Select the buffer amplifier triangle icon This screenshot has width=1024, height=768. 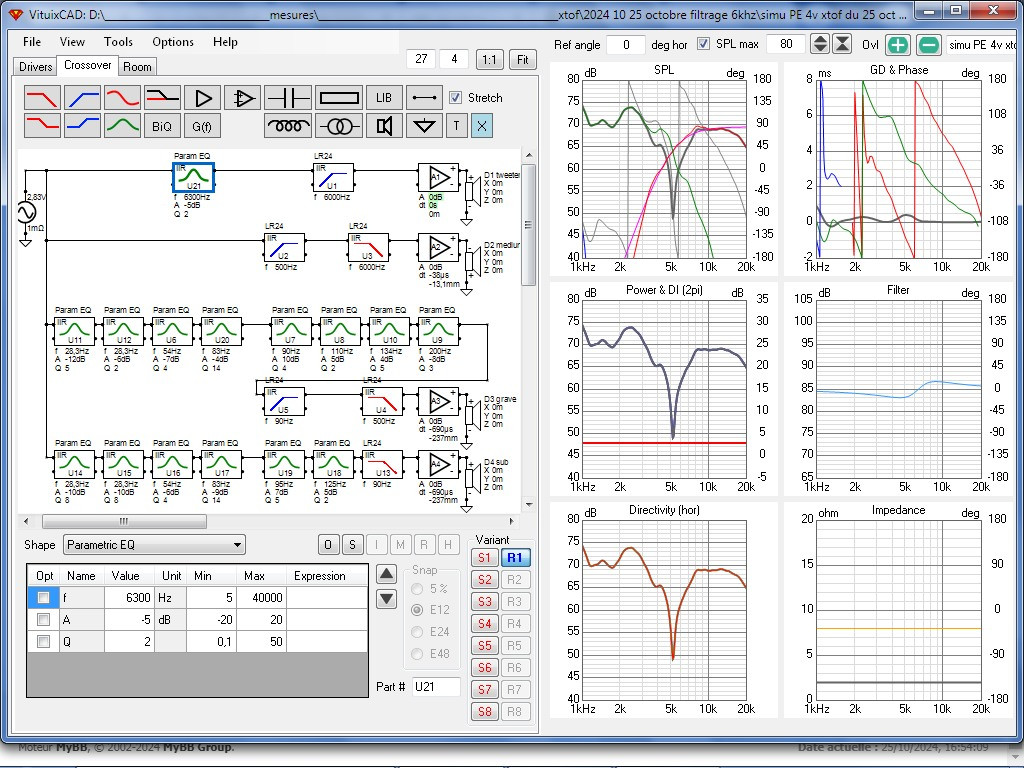(x=203, y=98)
